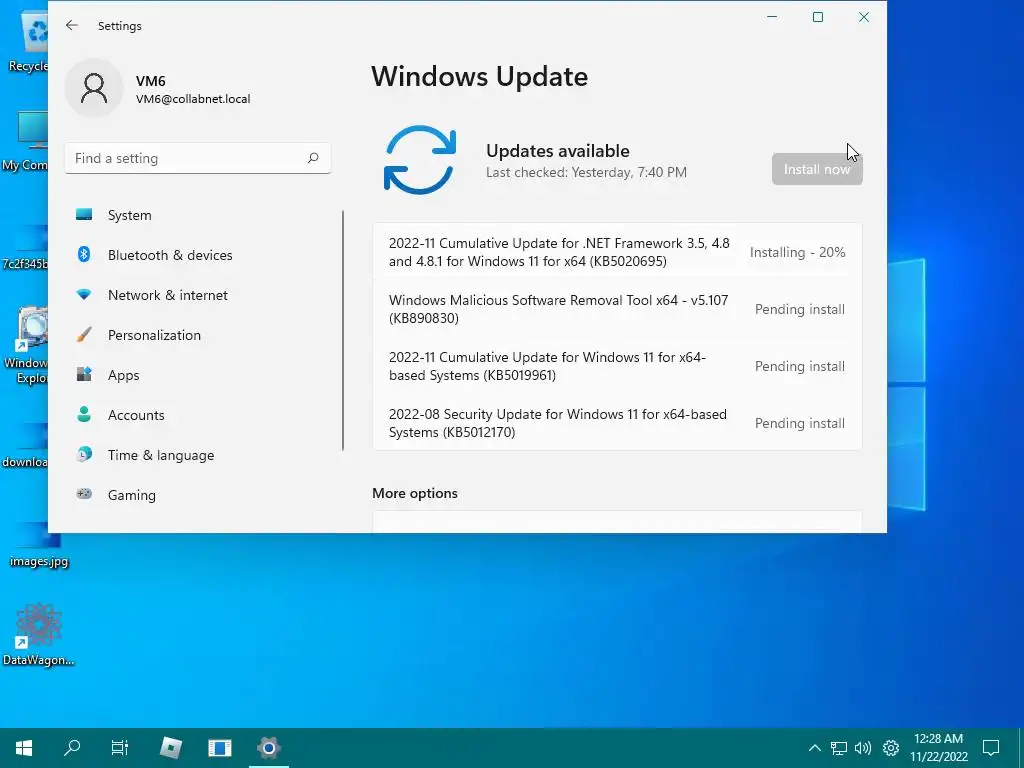Click the Show desktop strip
The width and height of the screenshot is (1024, 768).
pyautogui.click(x=1021, y=748)
